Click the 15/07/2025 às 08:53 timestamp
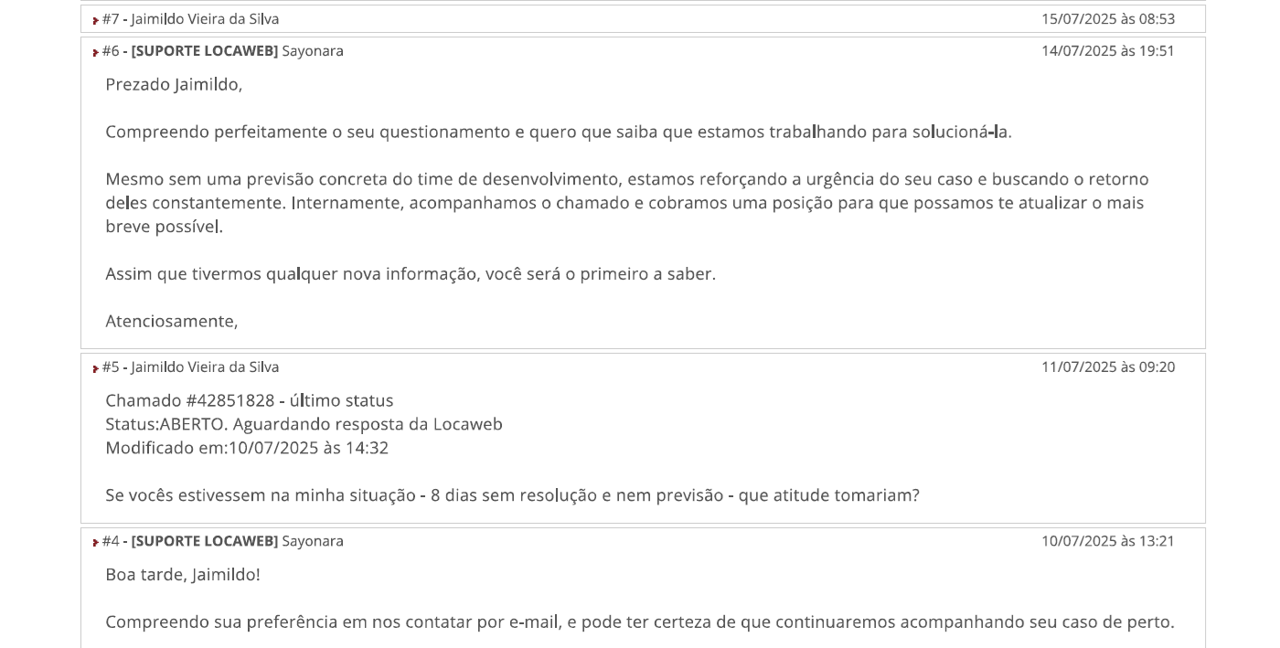Viewport: 1280px width, 648px height. coord(1108,19)
